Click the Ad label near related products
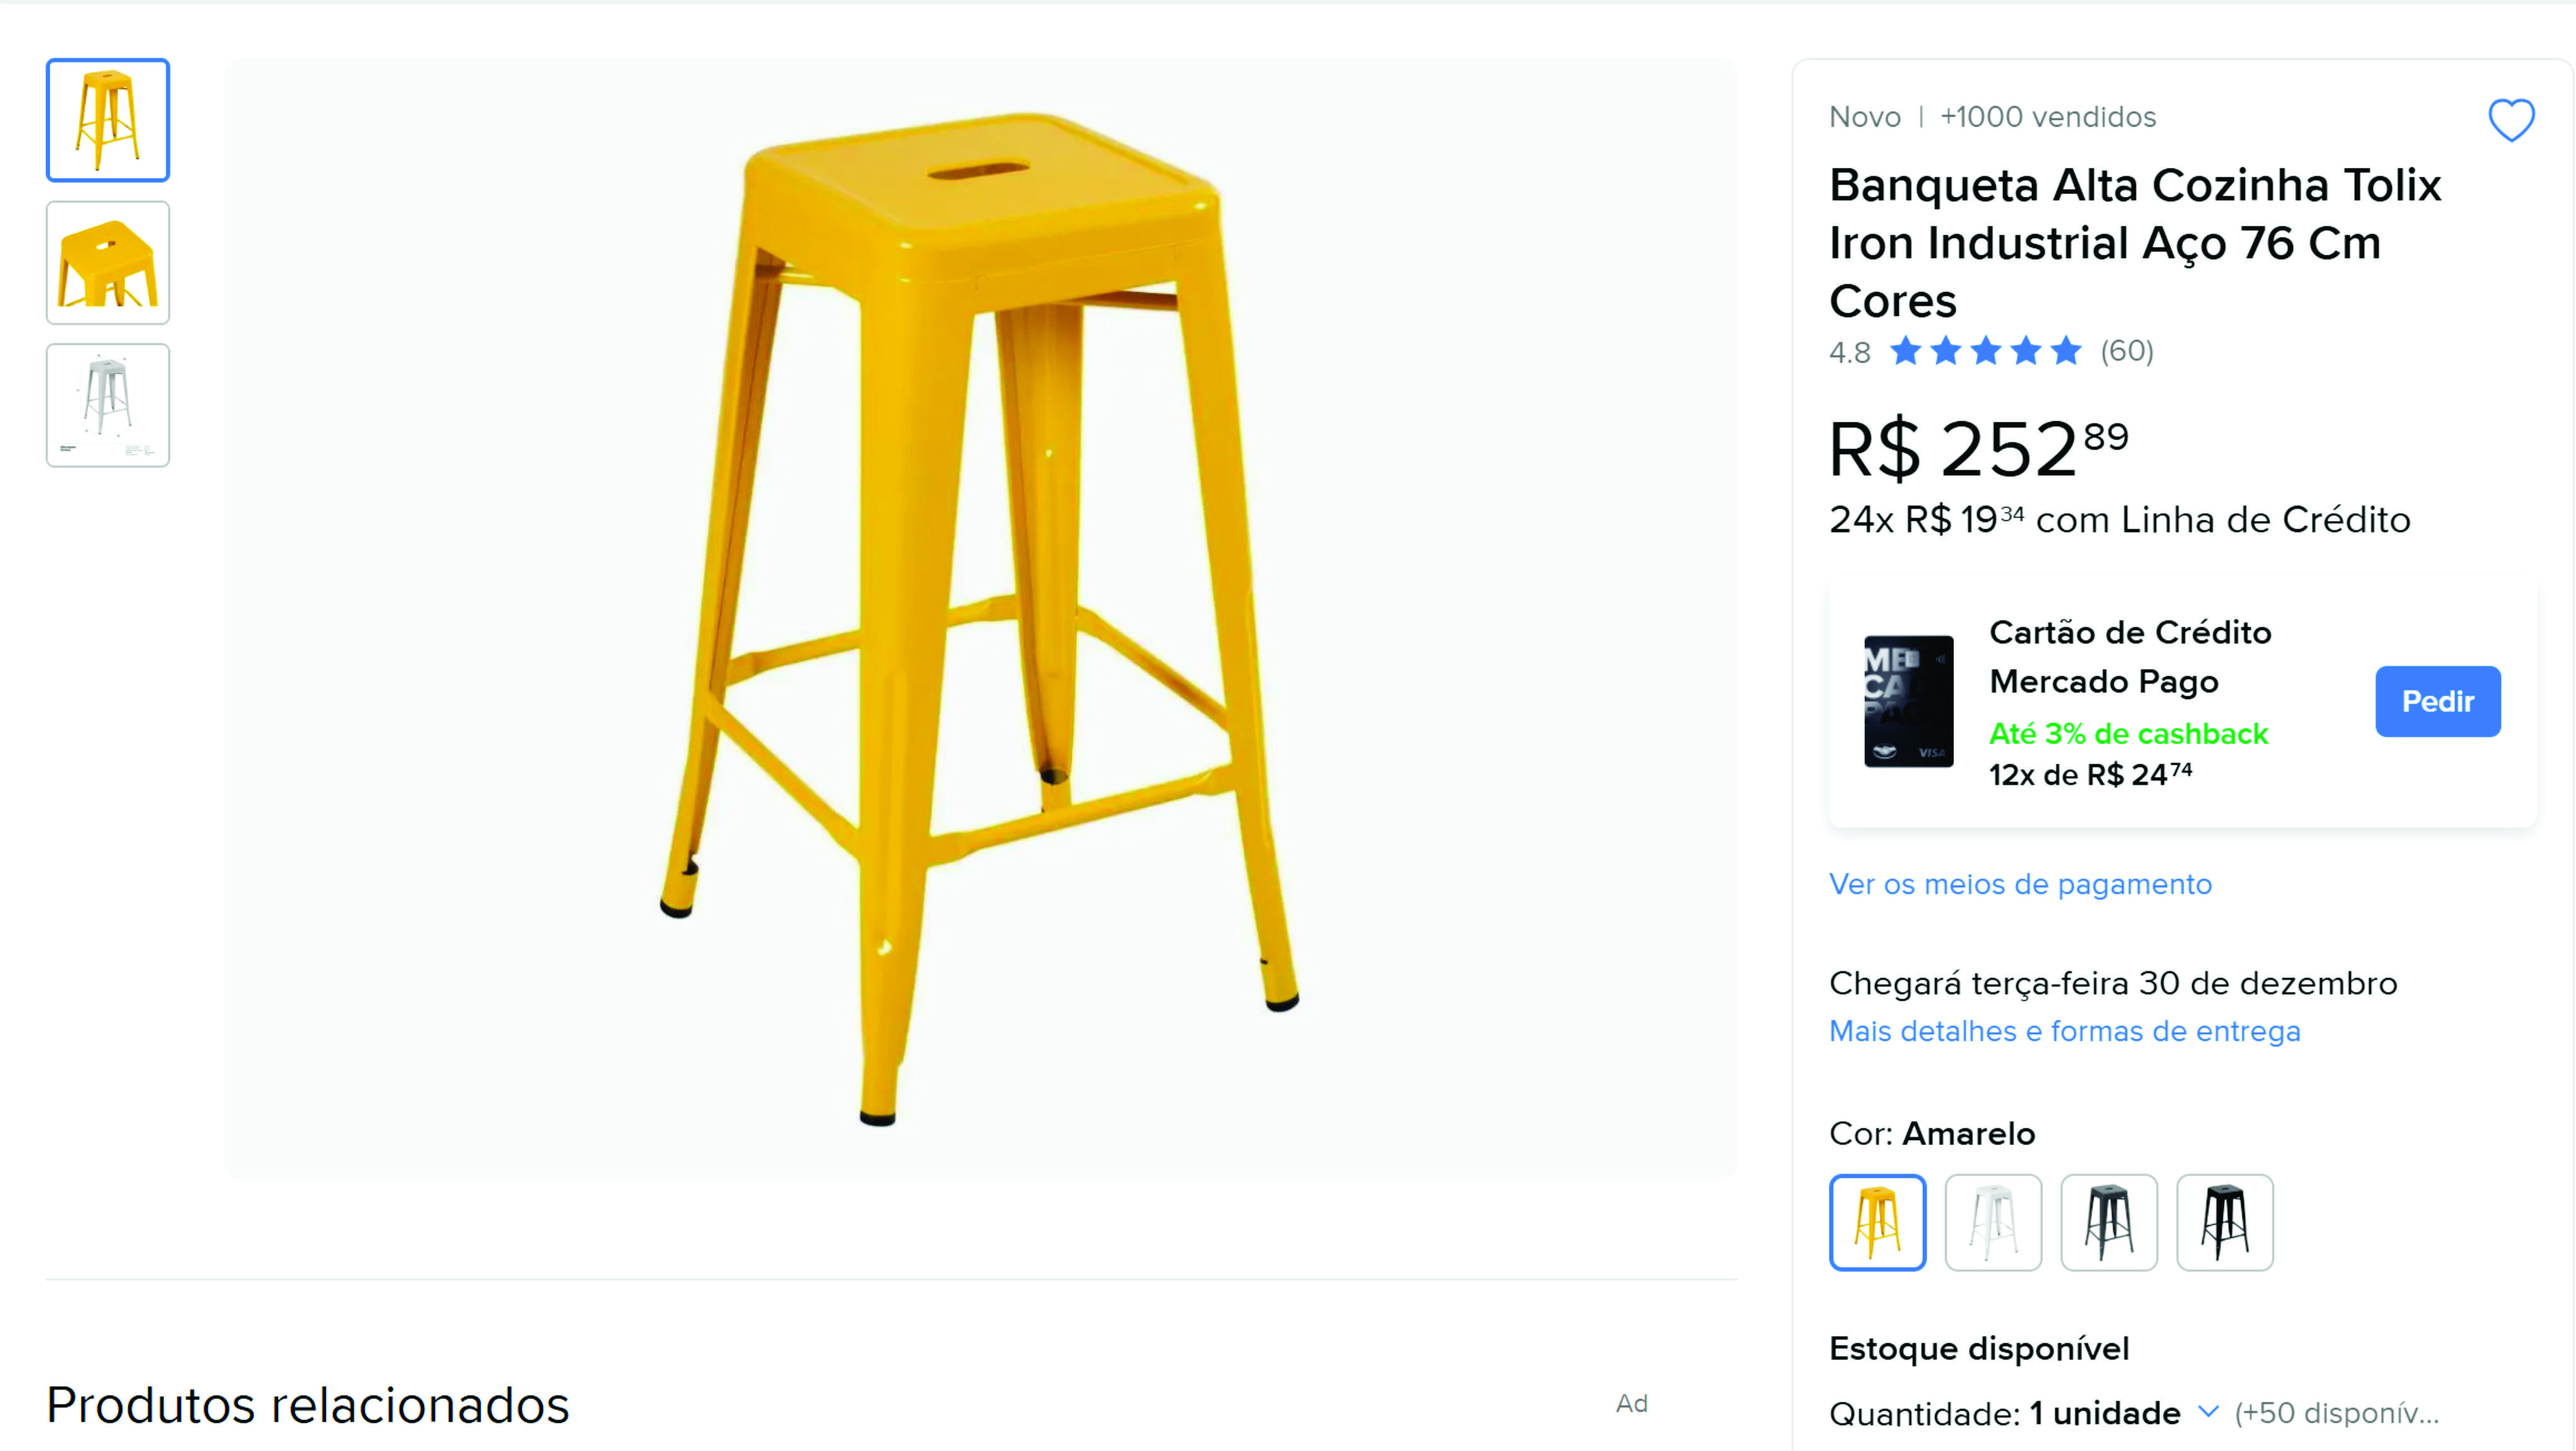Screen dimensions: 2576x1451 tap(1631, 1403)
